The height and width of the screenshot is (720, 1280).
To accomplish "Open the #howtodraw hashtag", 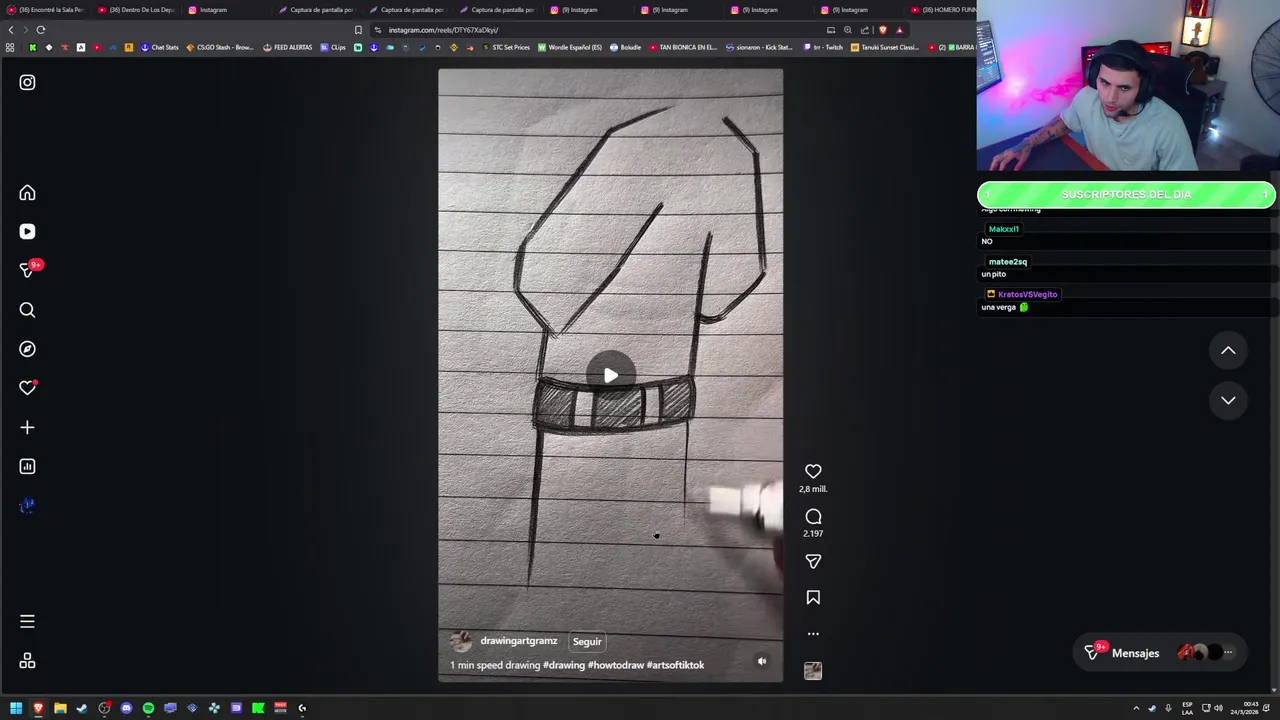I will [616, 665].
